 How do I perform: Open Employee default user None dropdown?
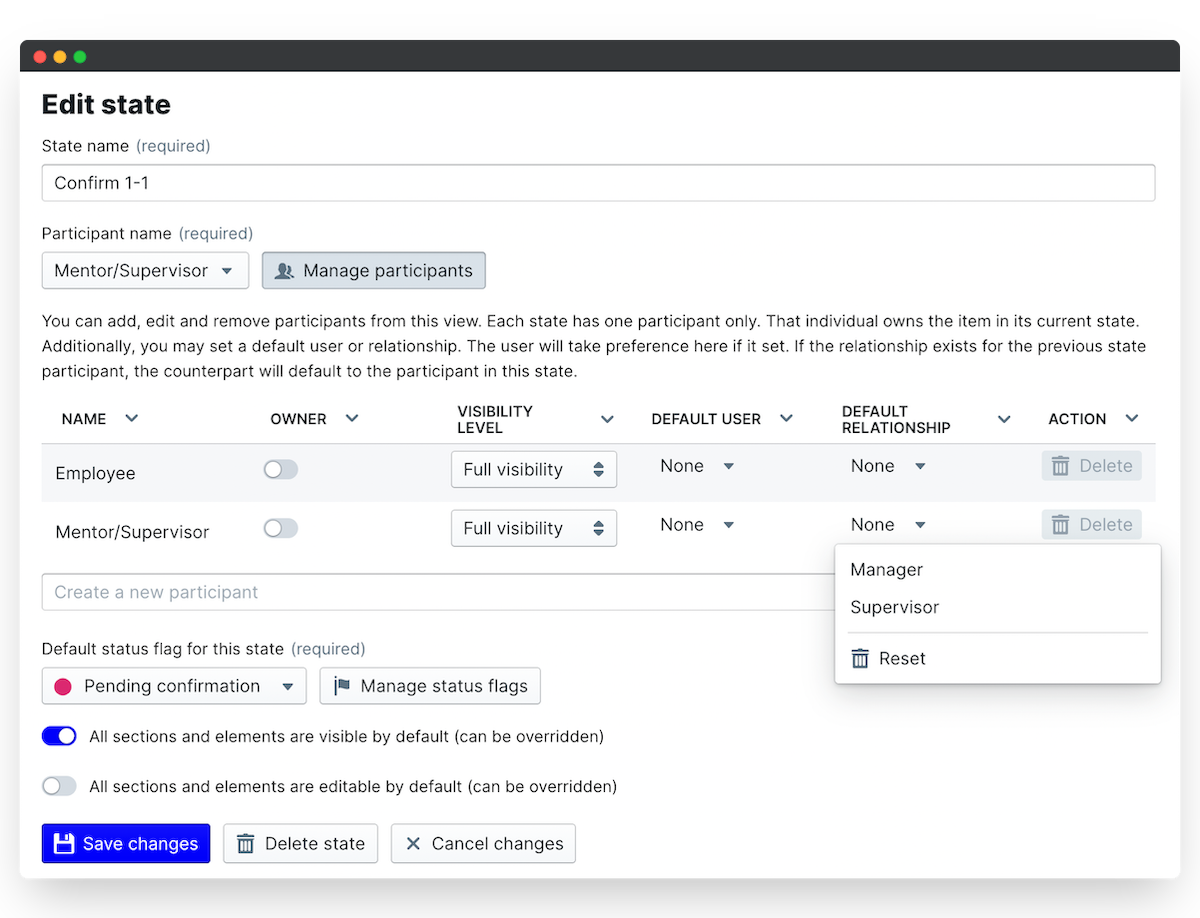coord(697,466)
